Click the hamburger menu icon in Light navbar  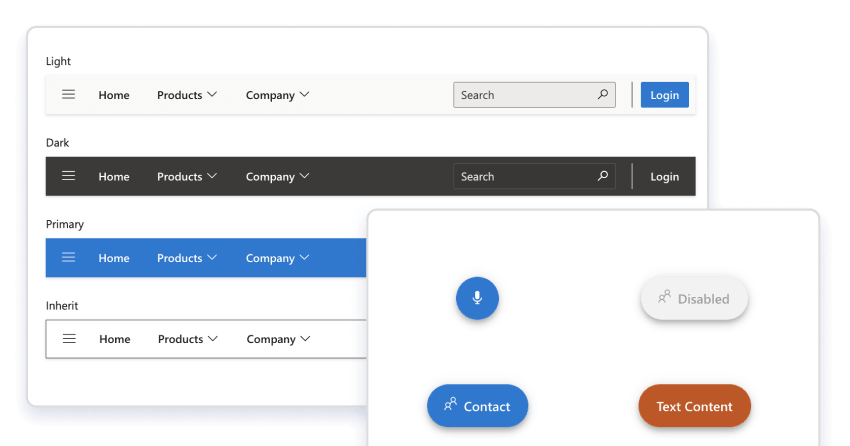pyautogui.click(x=69, y=95)
